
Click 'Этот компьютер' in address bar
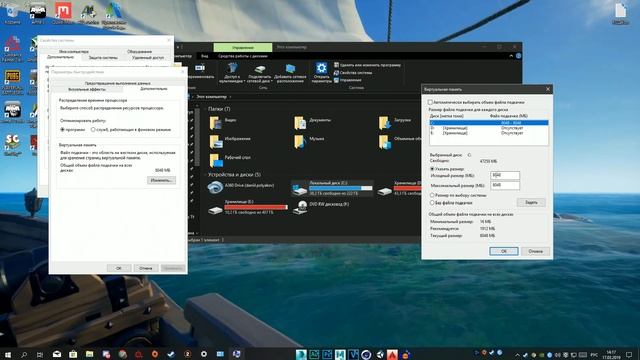point(211,97)
